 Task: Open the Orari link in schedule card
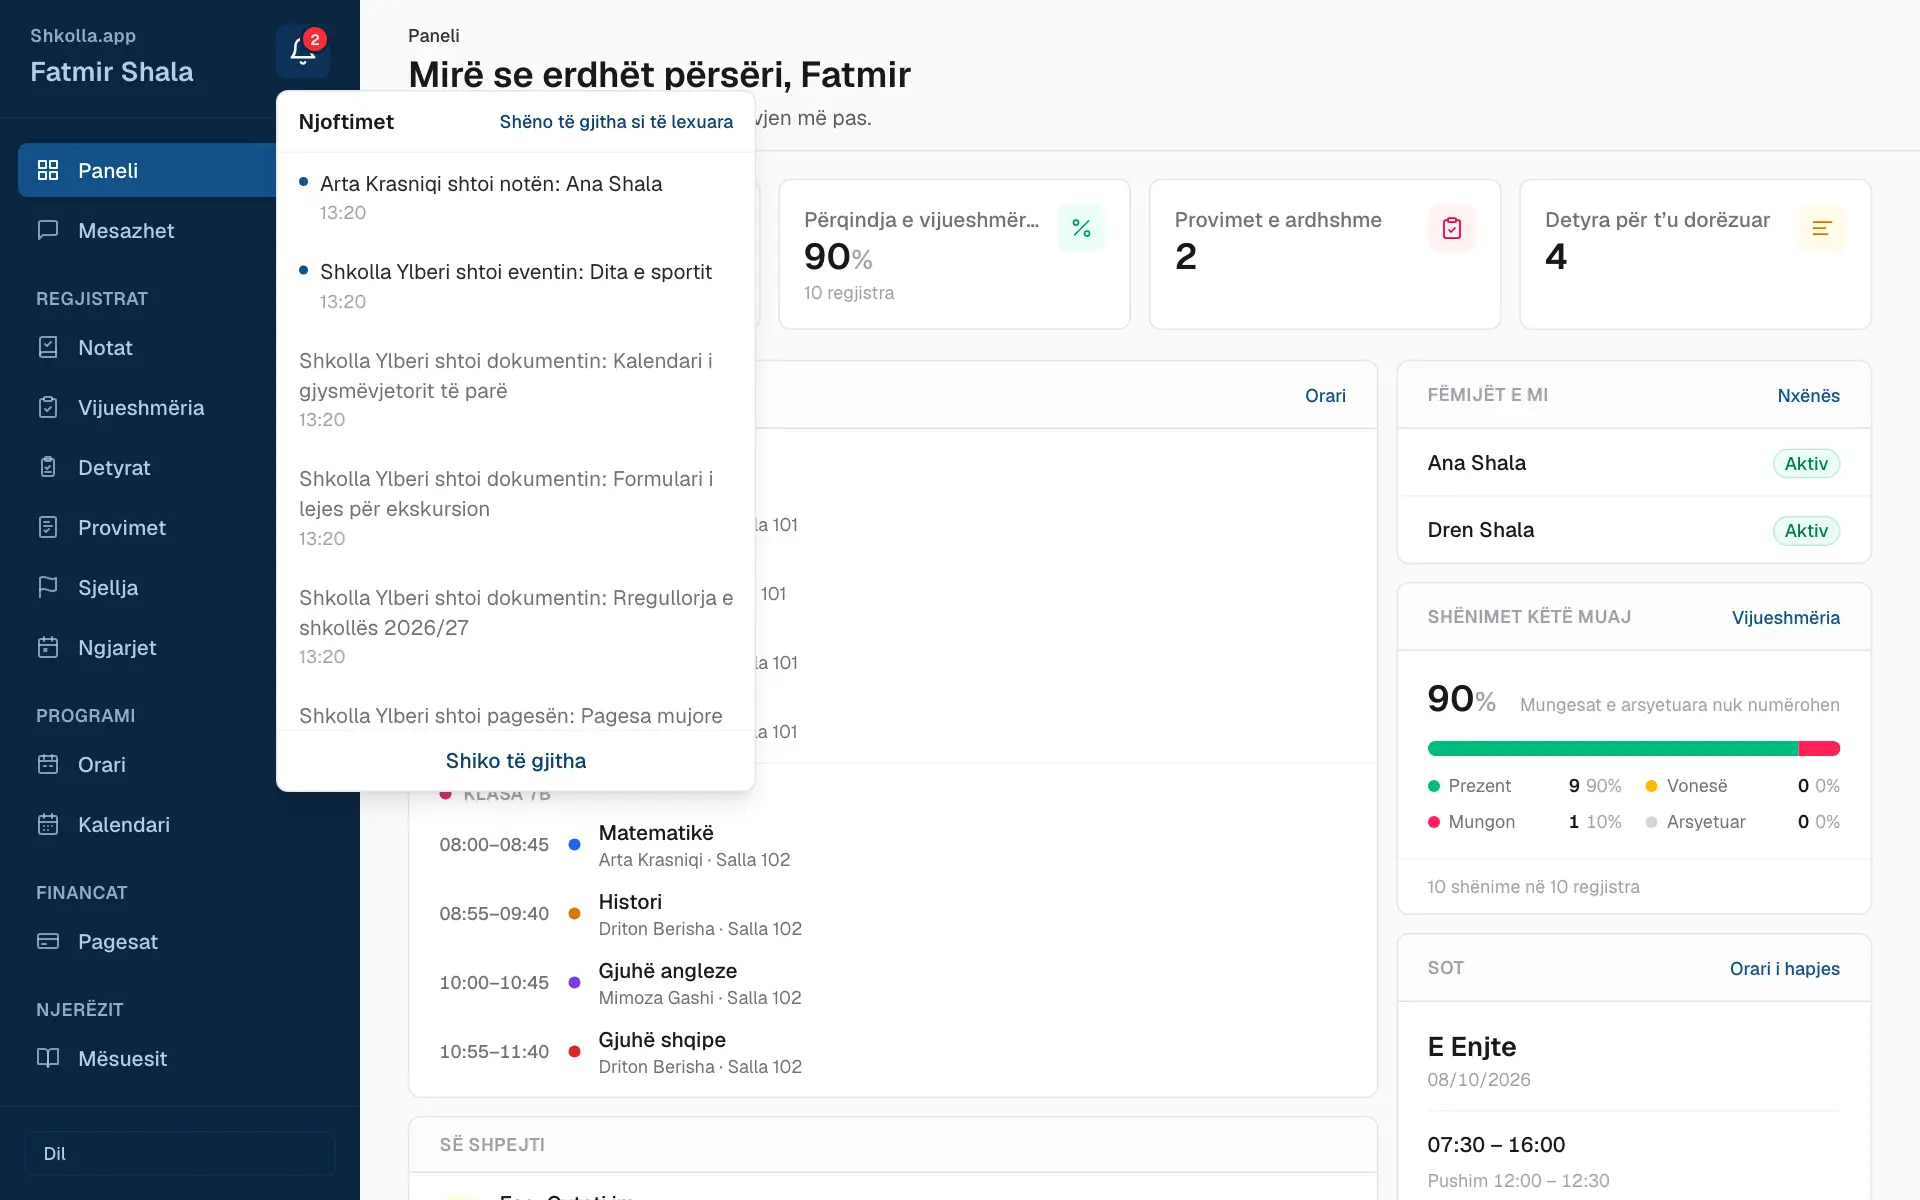tap(1325, 396)
